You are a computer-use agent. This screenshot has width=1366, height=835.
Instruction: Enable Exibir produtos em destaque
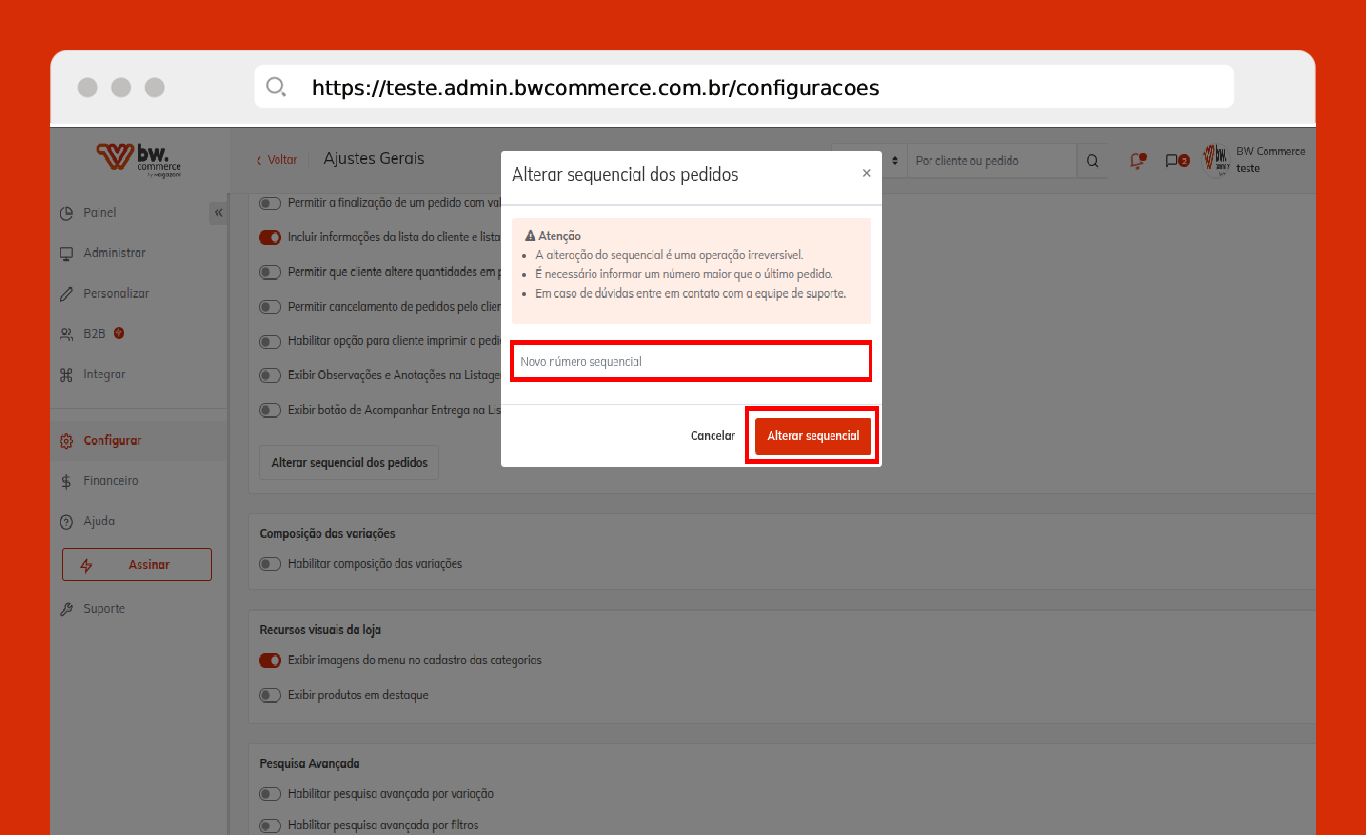tap(270, 695)
